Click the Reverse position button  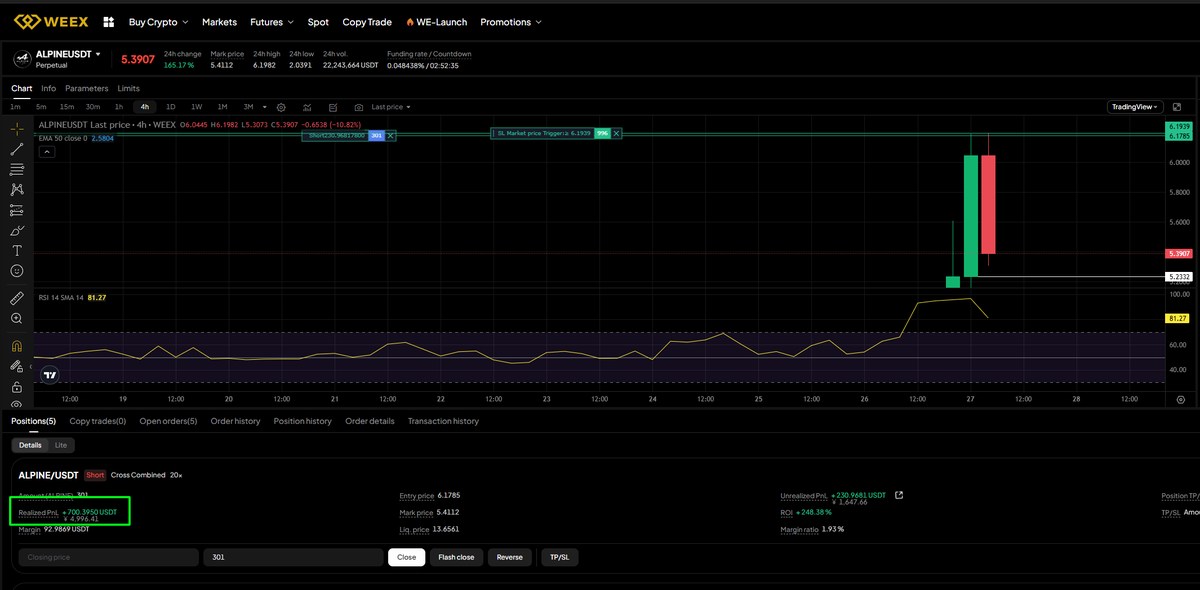(x=510, y=557)
